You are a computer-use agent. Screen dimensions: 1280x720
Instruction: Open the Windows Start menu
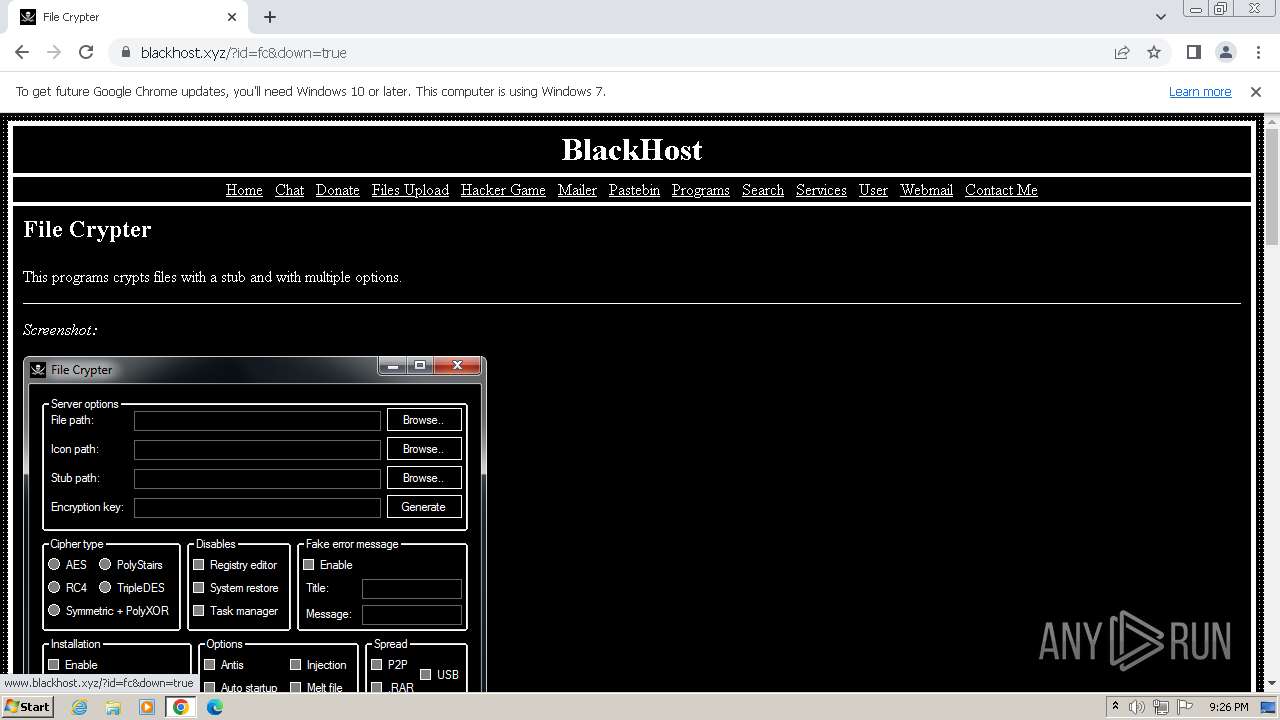coord(28,707)
